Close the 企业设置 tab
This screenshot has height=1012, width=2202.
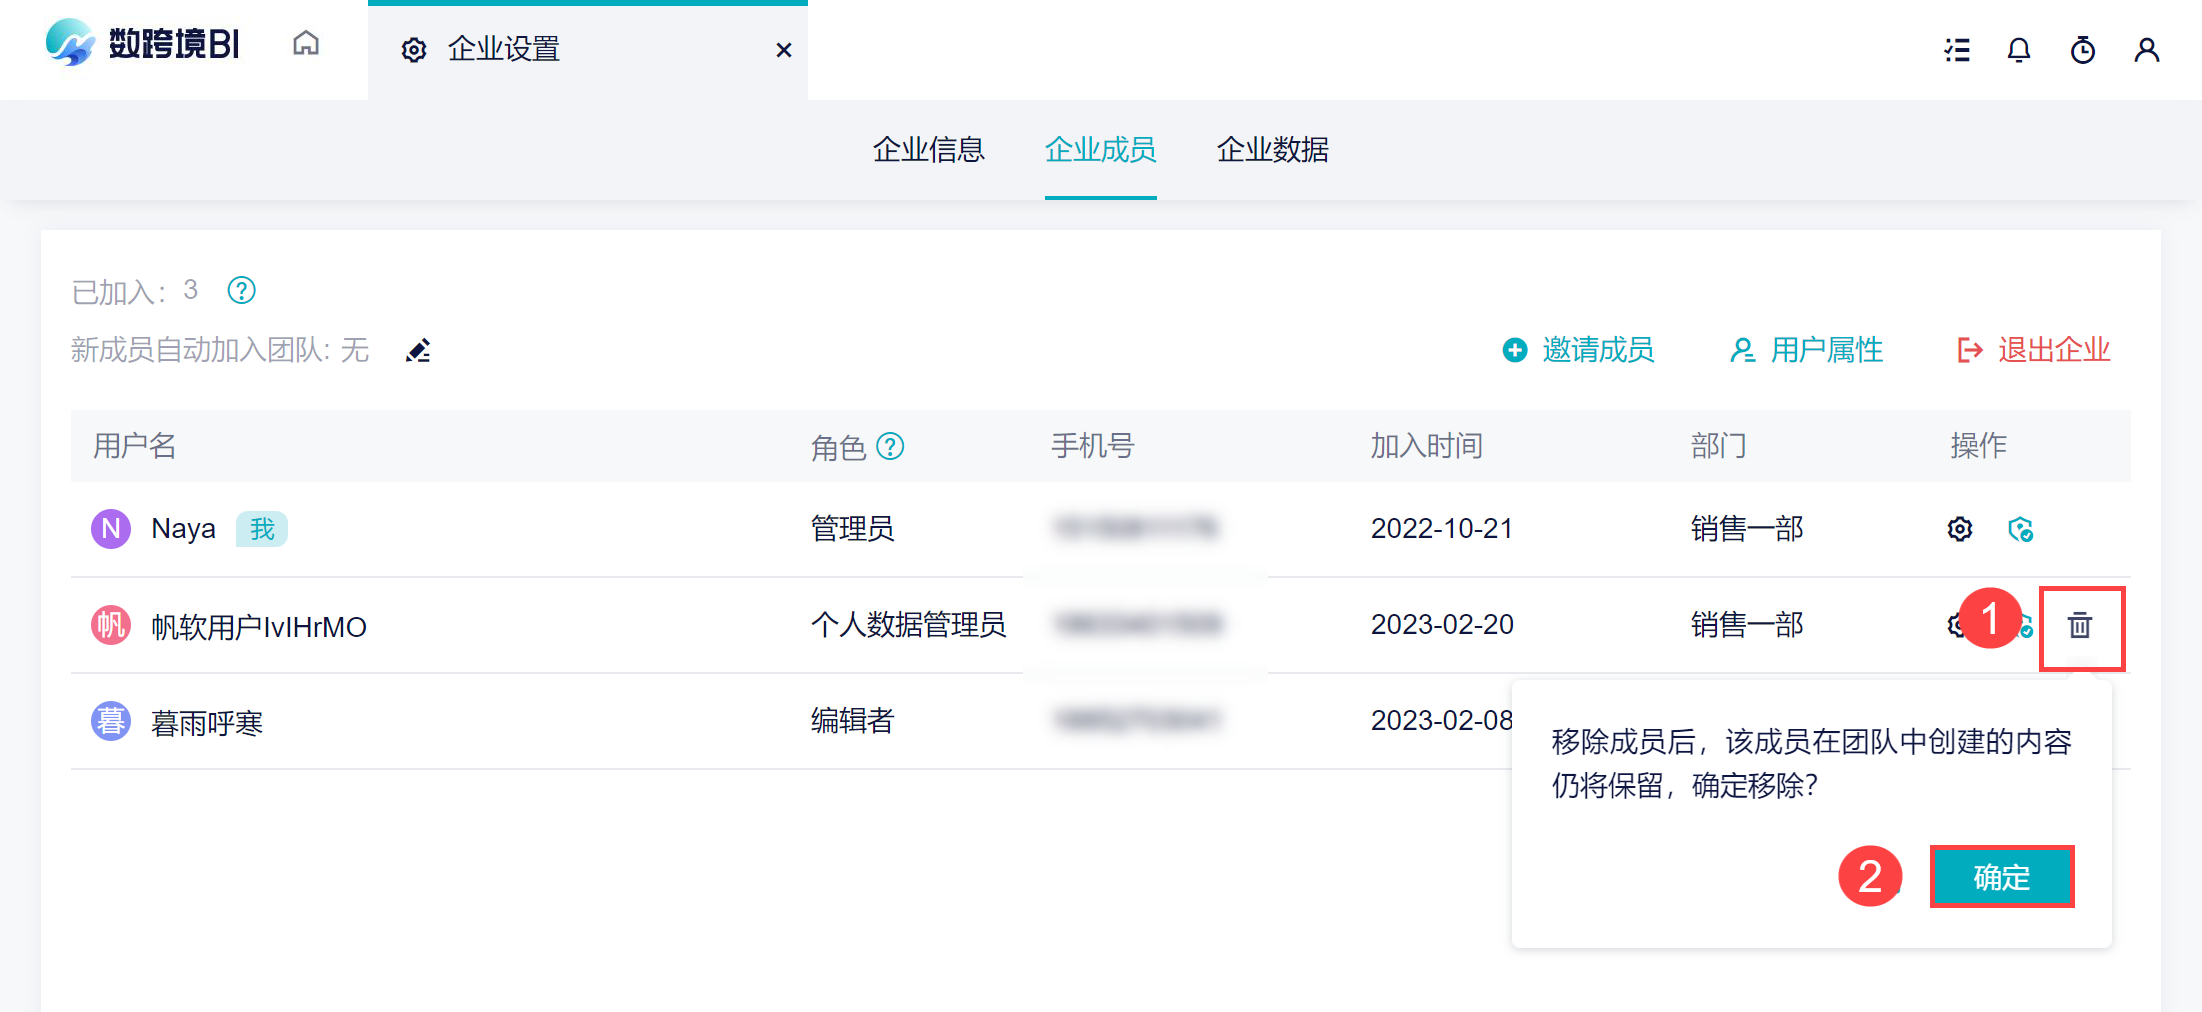pos(784,50)
